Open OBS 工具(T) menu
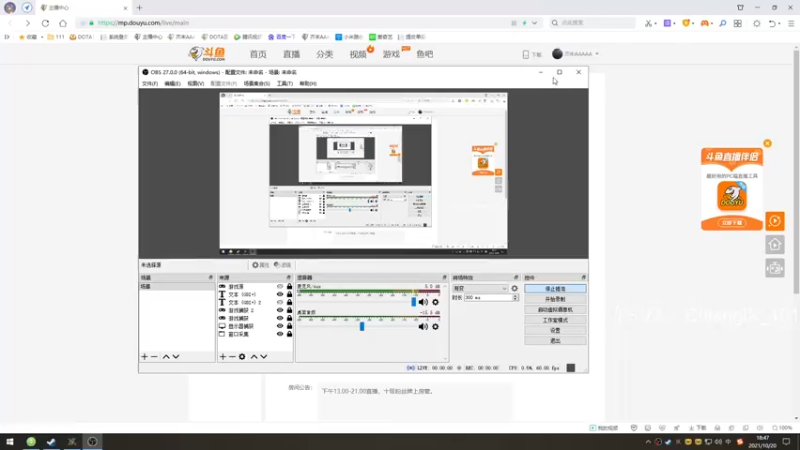The height and width of the screenshot is (450, 800). (x=285, y=83)
